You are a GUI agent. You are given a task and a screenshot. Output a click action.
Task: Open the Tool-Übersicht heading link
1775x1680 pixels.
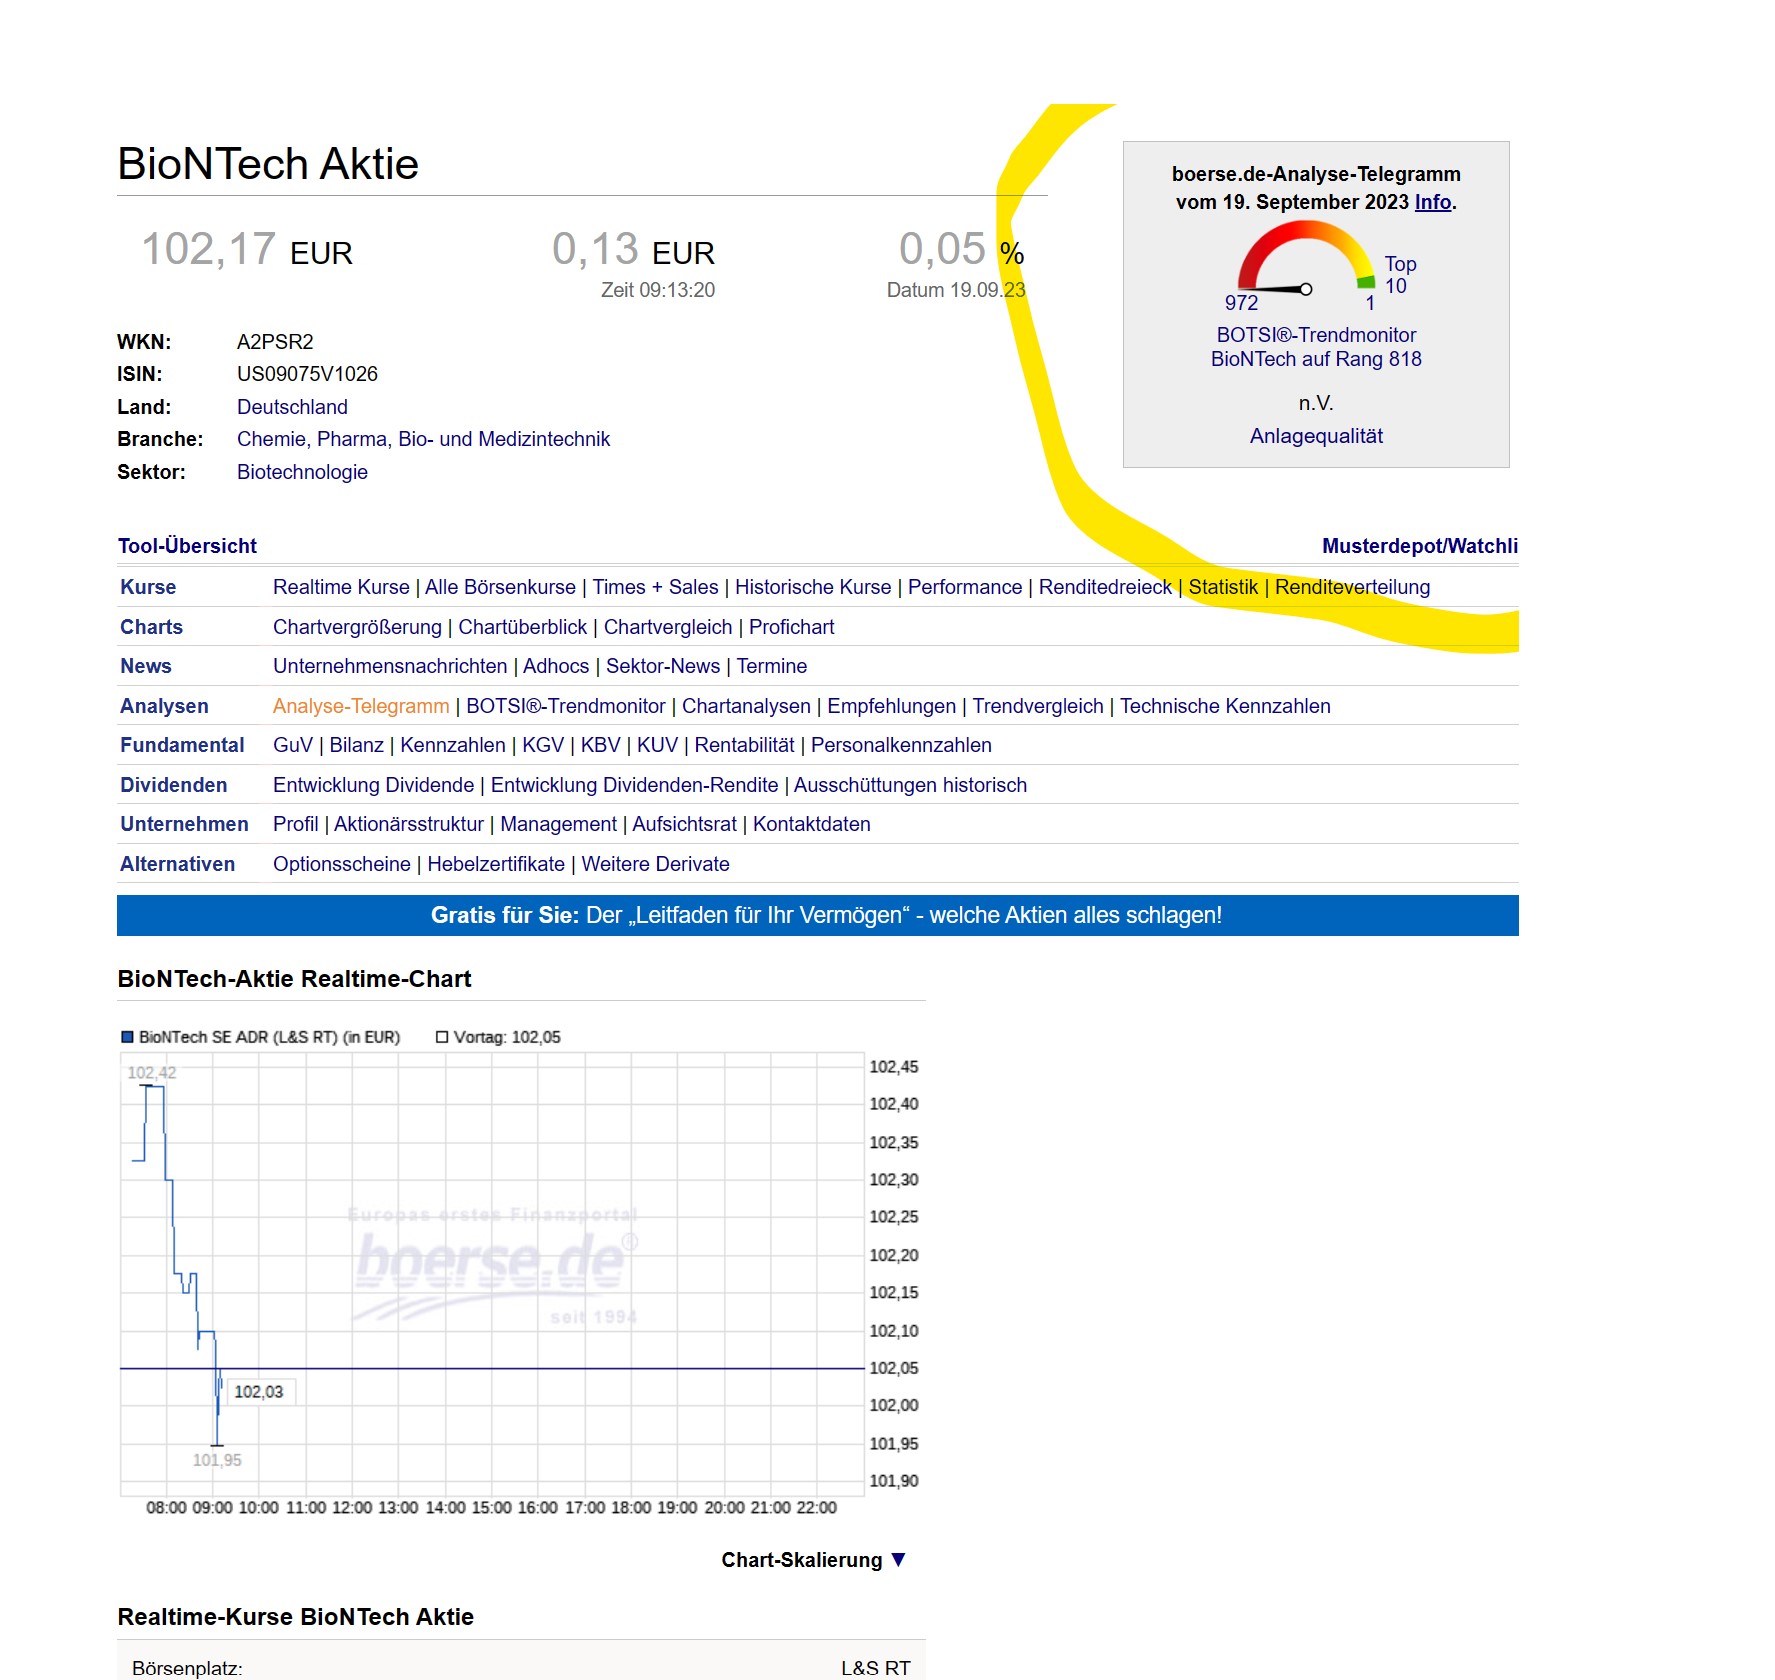pyautogui.click(x=187, y=546)
